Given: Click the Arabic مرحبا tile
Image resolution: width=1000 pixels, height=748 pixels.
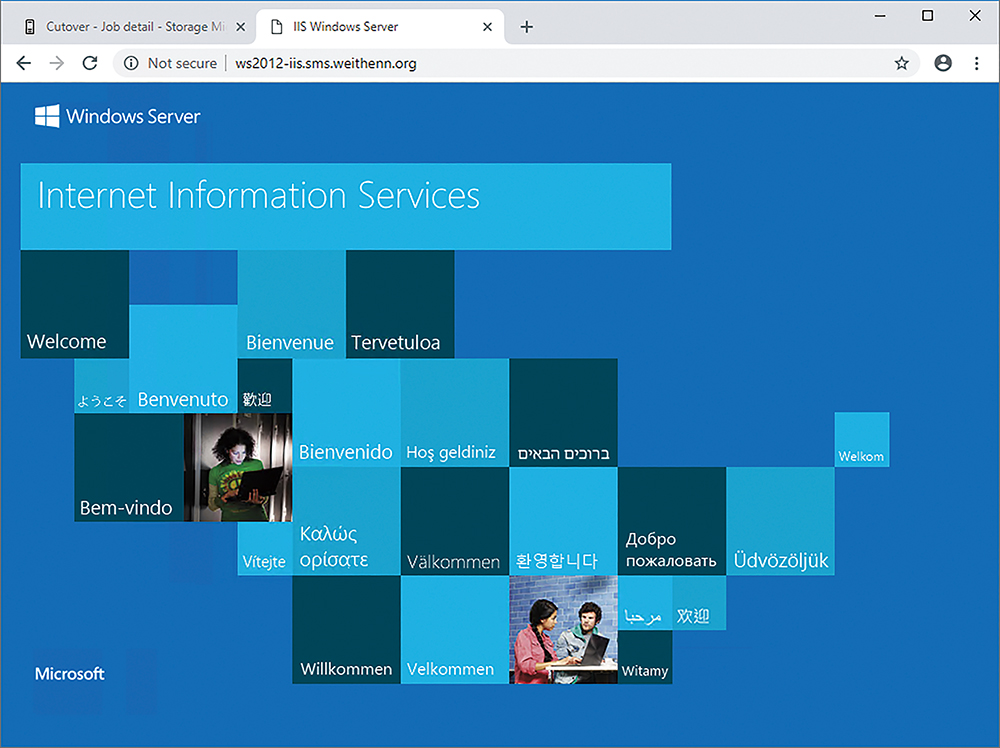Looking at the screenshot, I should tap(645, 603).
